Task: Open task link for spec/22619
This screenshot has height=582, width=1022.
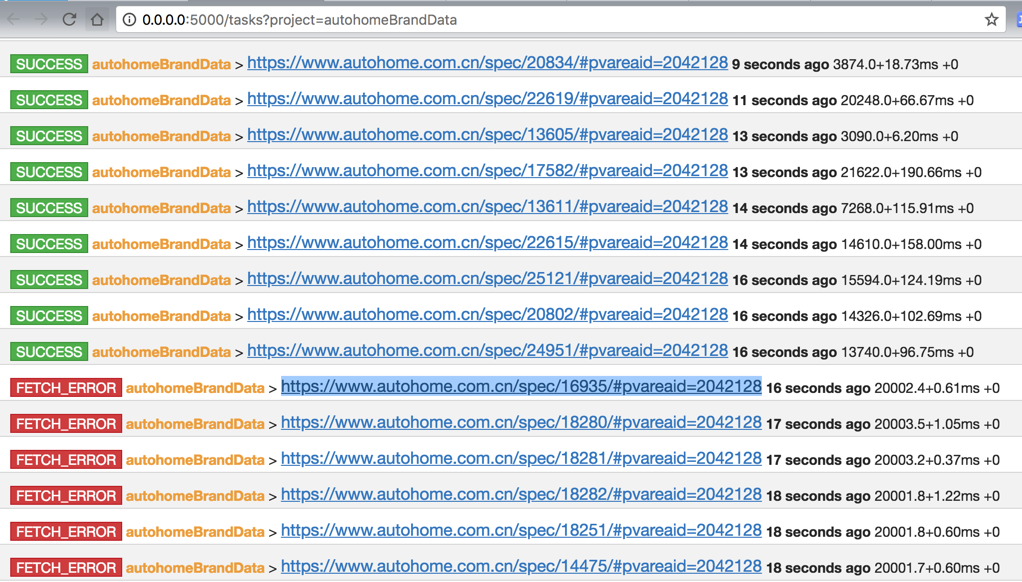Action: coord(487,98)
